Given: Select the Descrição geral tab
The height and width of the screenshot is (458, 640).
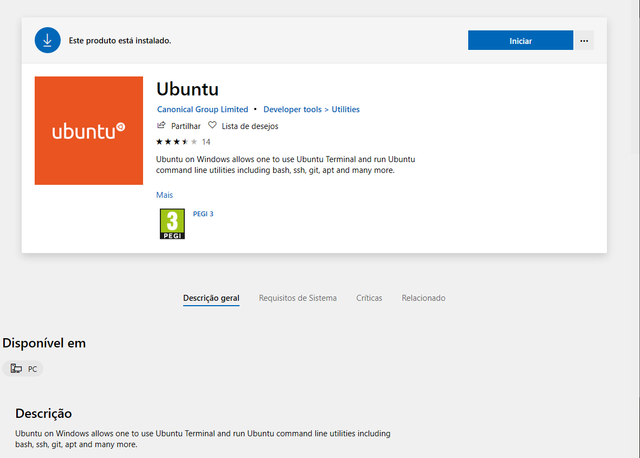Looking at the screenshot, I should click(x=211, y=298).
